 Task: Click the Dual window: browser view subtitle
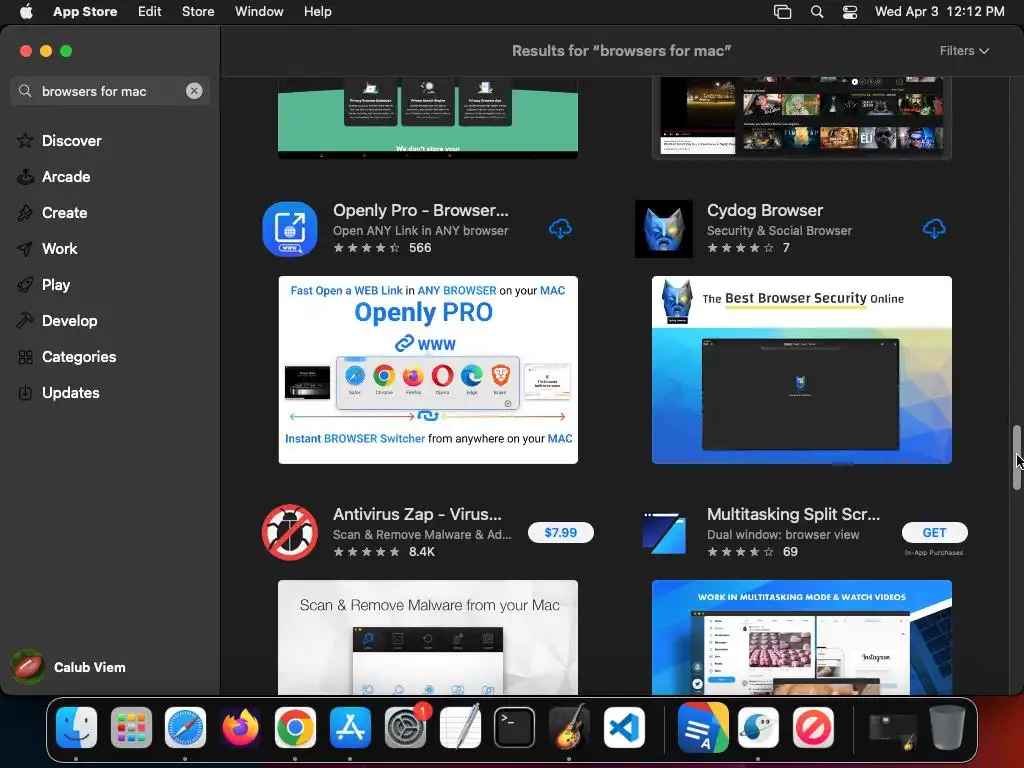pos(783,534)
